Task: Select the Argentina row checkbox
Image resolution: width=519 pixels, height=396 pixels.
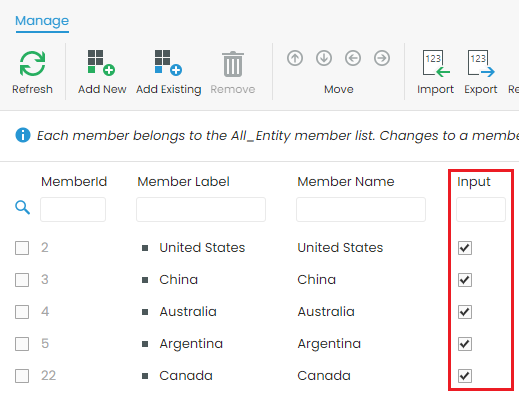Action: (22, 344)
